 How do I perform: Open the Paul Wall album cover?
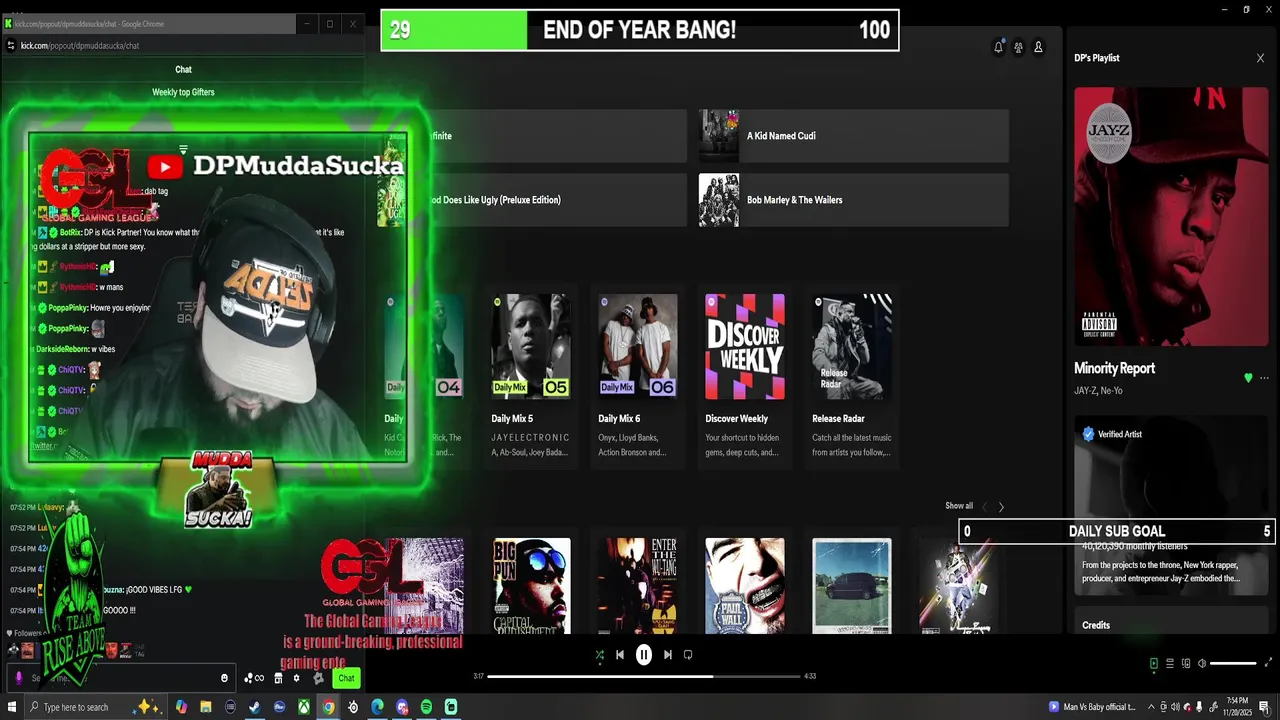(745, 585)
